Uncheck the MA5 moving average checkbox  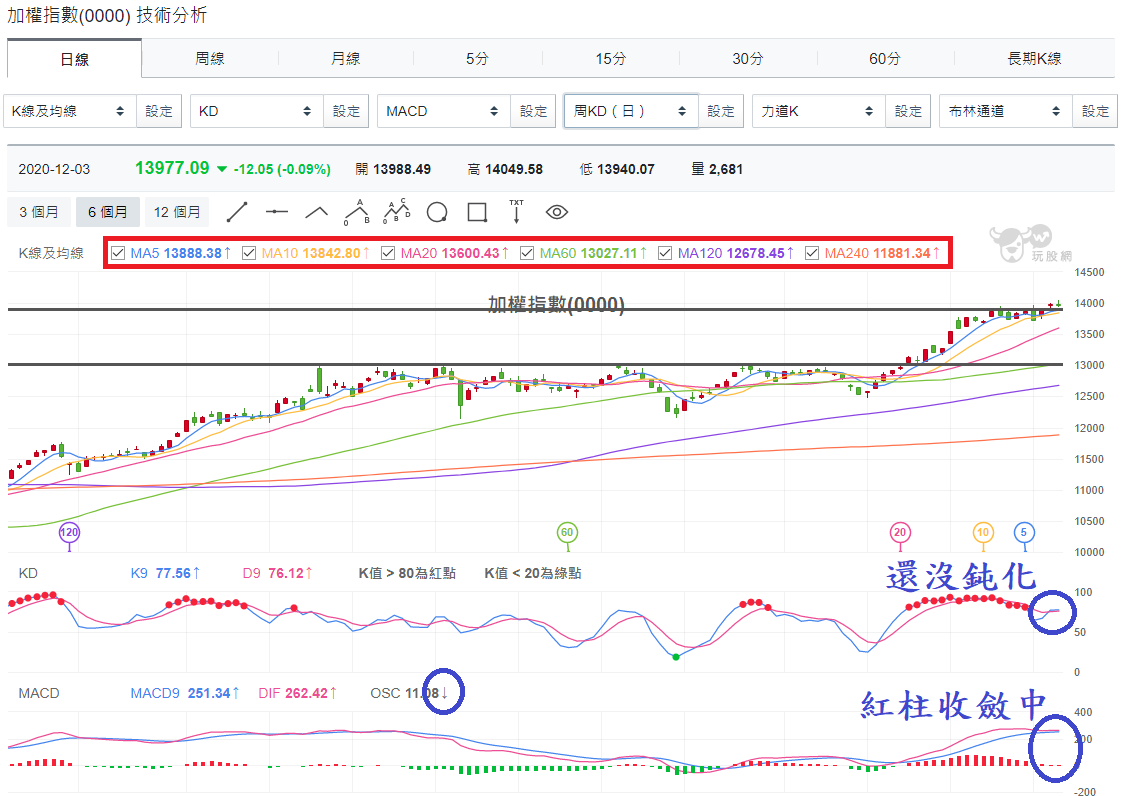(x=118, y=253)
